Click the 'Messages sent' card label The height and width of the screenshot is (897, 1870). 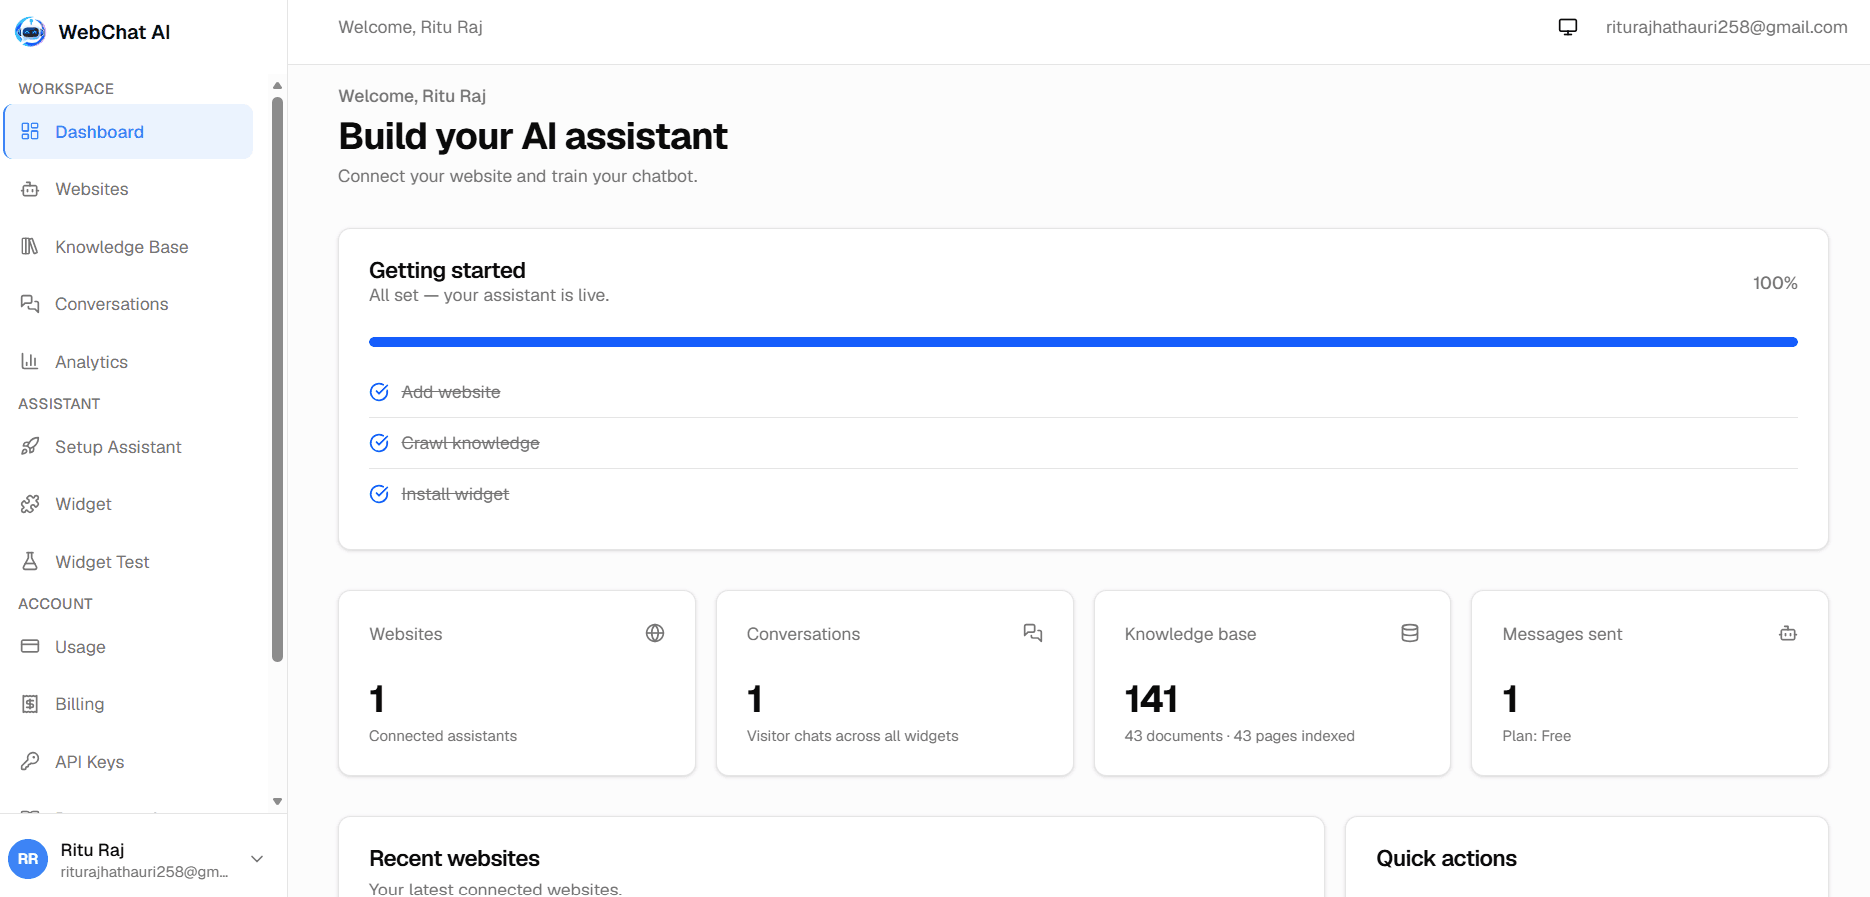point(1562,634)
